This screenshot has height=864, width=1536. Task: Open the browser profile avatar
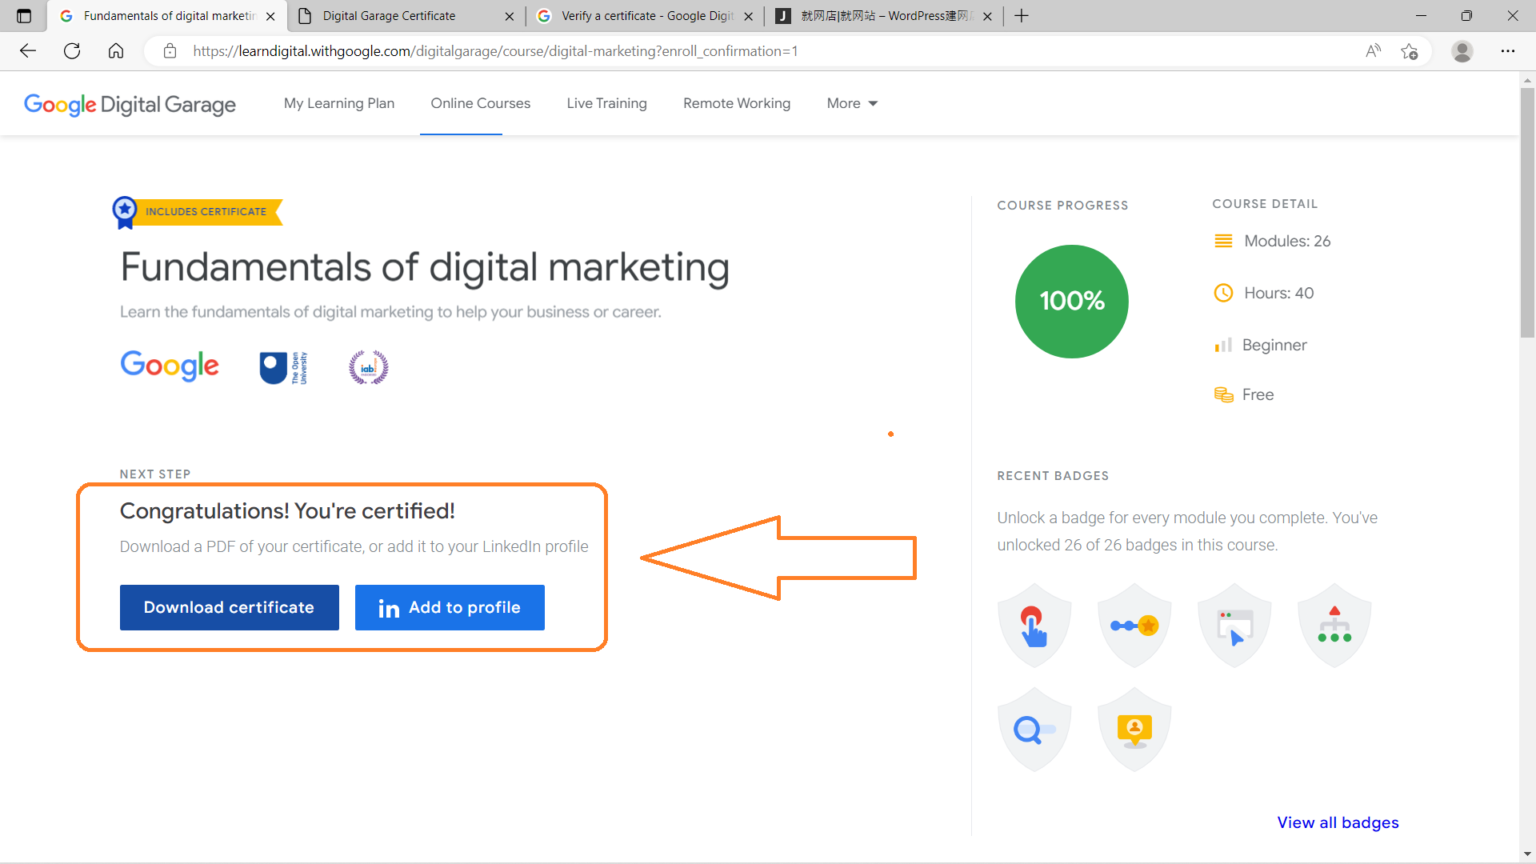[x=1462, y=51]
